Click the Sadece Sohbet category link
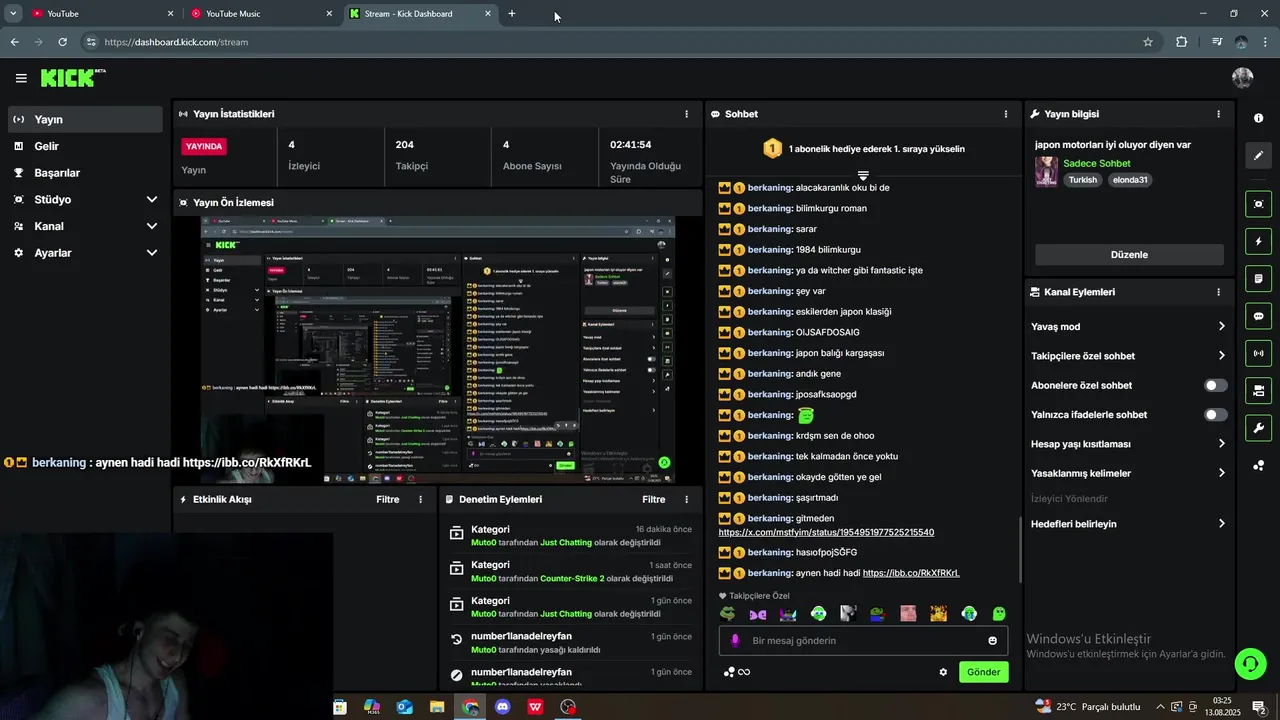 click(1097, 163)
